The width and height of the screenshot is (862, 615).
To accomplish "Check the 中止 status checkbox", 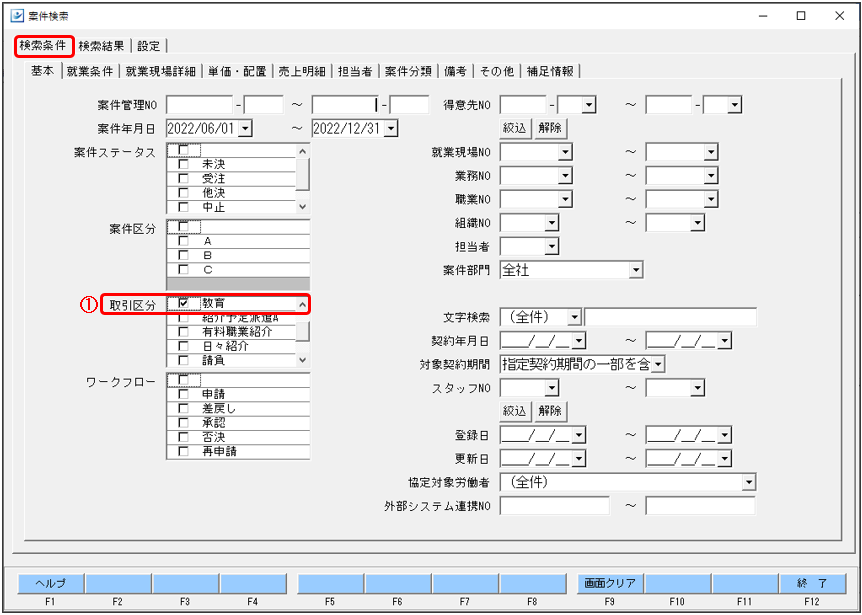I will pos(184,207).
